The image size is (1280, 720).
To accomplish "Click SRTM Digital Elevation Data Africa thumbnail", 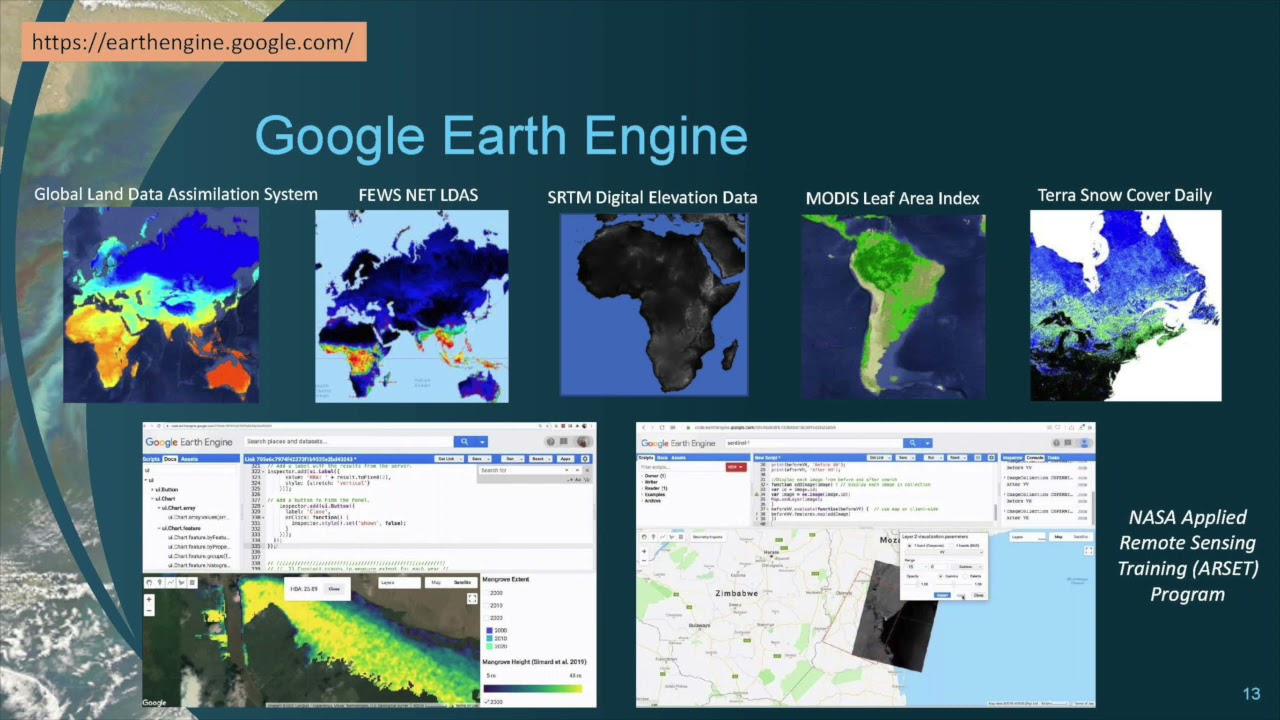I will 653,304.
